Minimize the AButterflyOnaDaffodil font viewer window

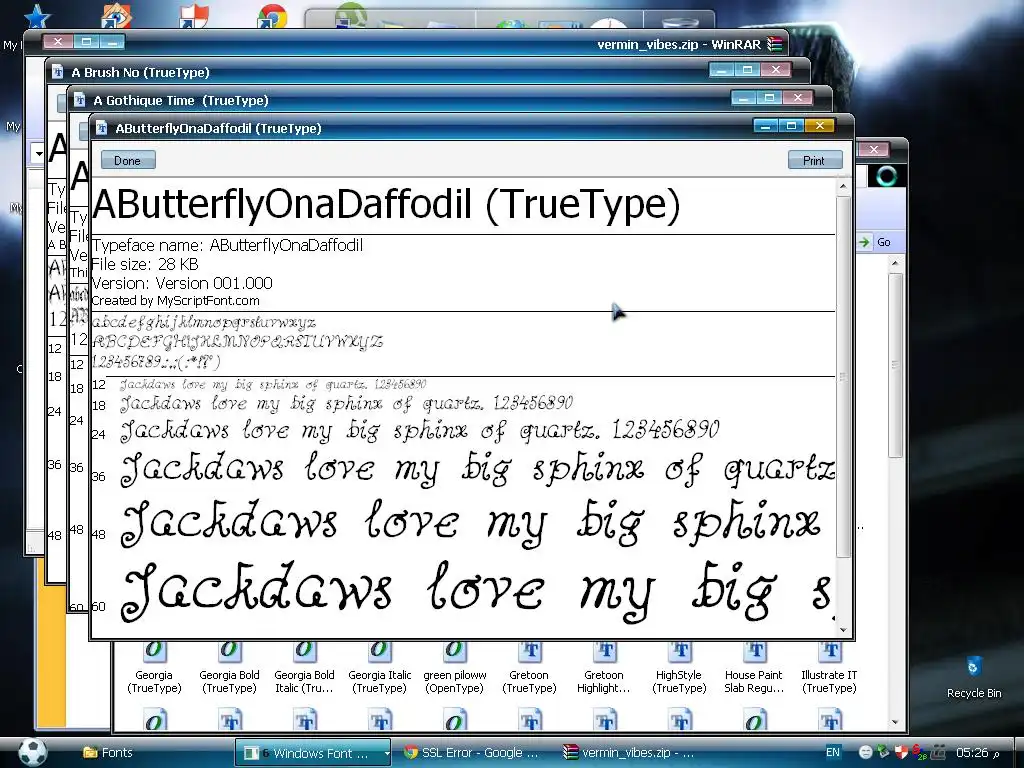tap(766, 125)
